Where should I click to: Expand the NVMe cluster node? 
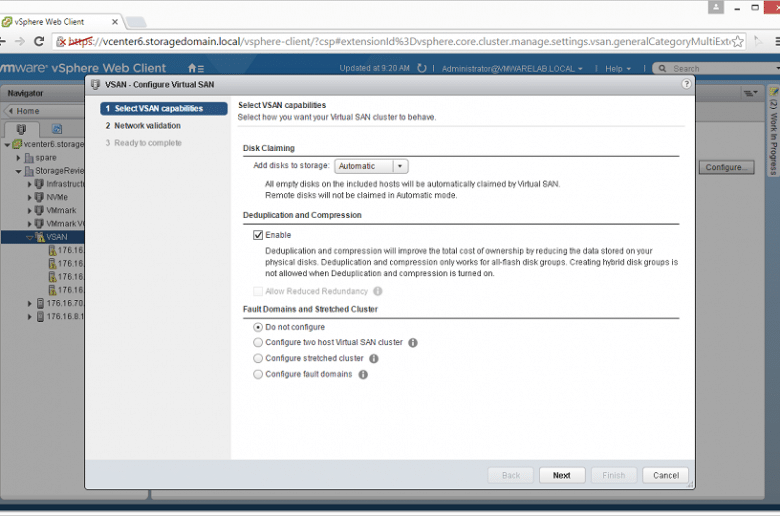click(x=29, y=198)
